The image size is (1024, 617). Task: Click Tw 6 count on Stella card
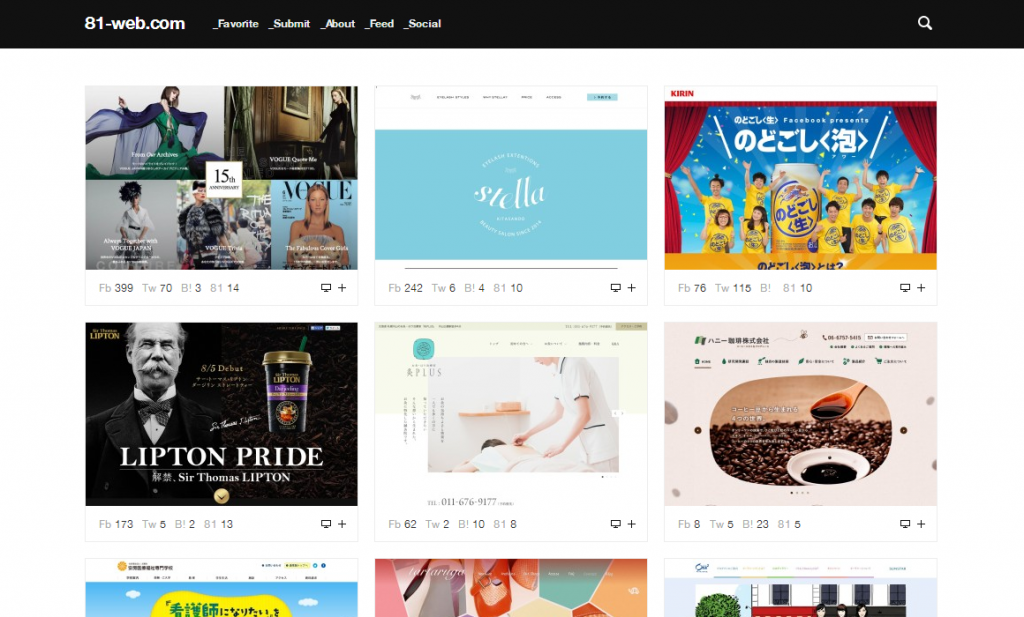(443, 288)
